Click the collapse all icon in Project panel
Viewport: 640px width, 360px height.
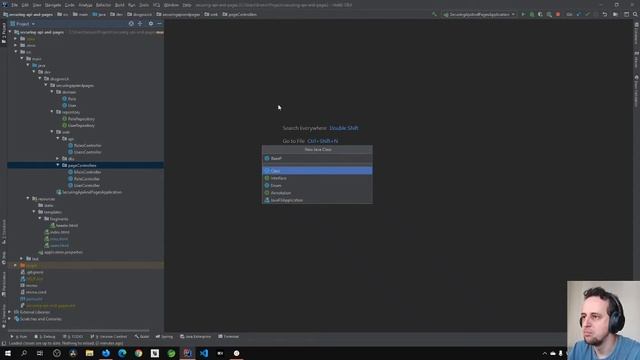click(x=140, y=24)
